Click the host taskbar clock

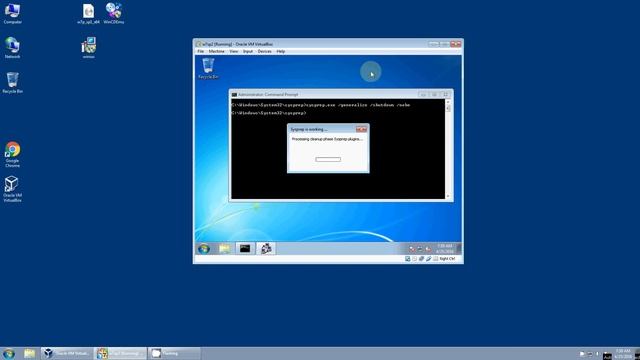(623, 353)
